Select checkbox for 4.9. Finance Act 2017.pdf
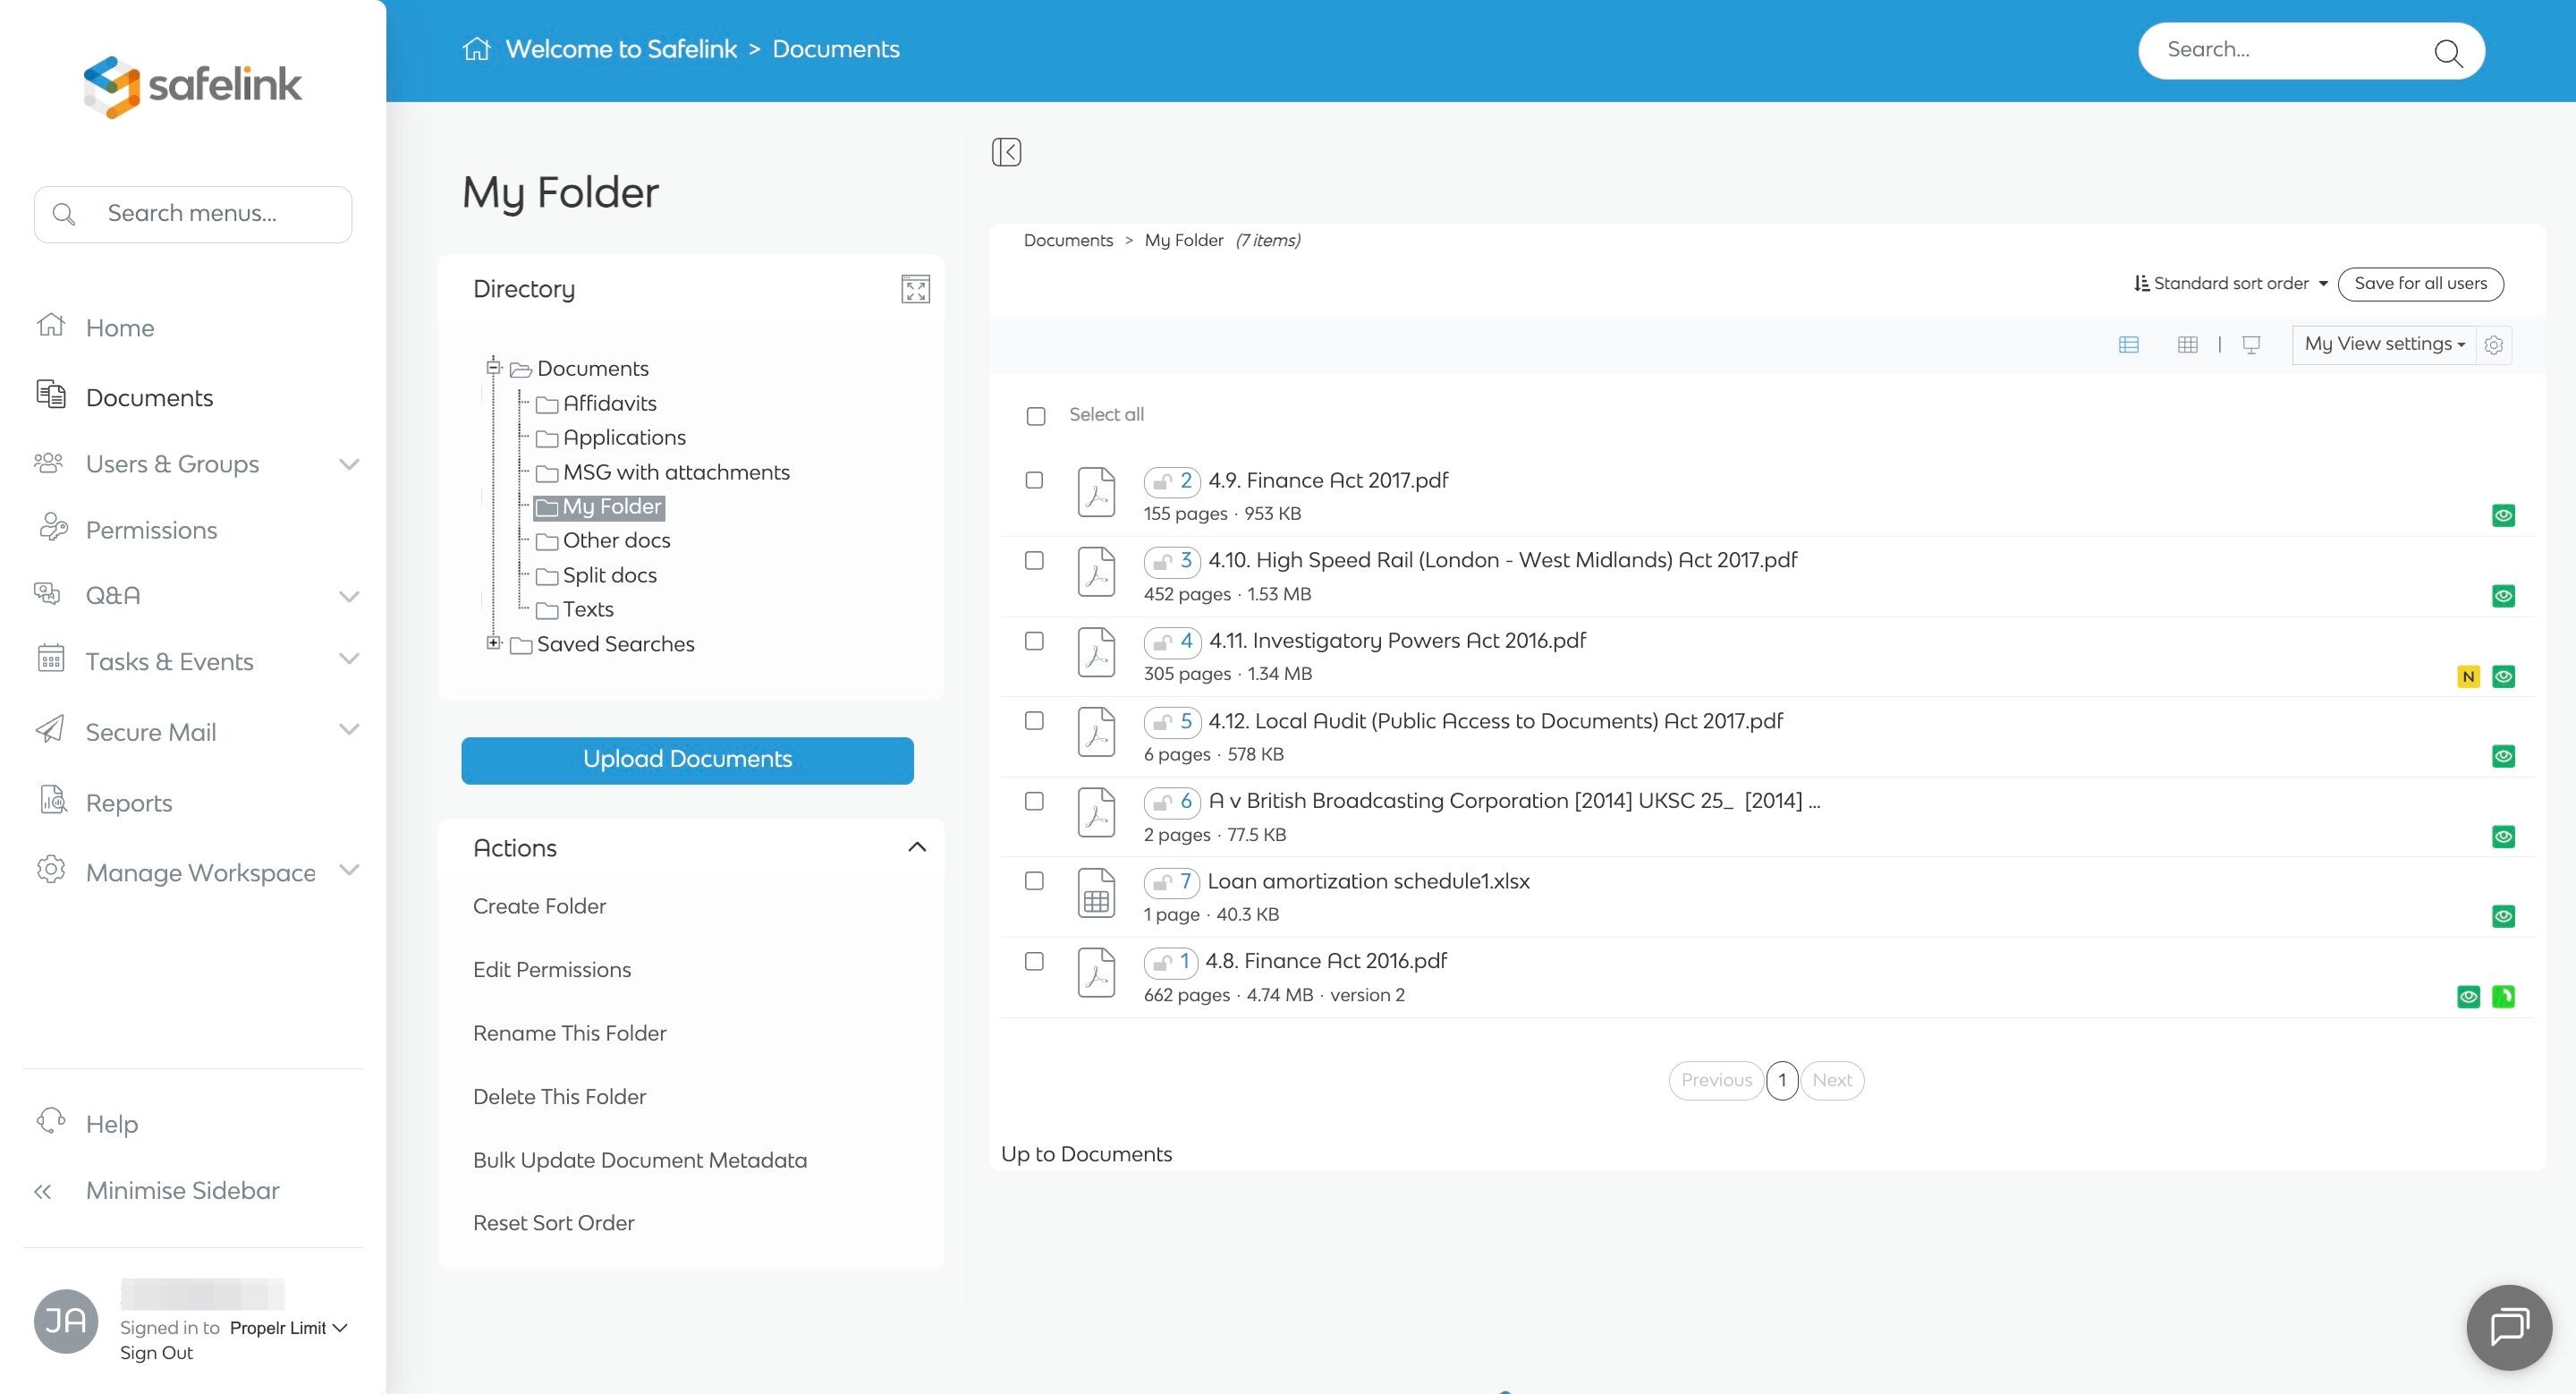Screen dimensions: 2576x1394 click(x=1034, y=480)
